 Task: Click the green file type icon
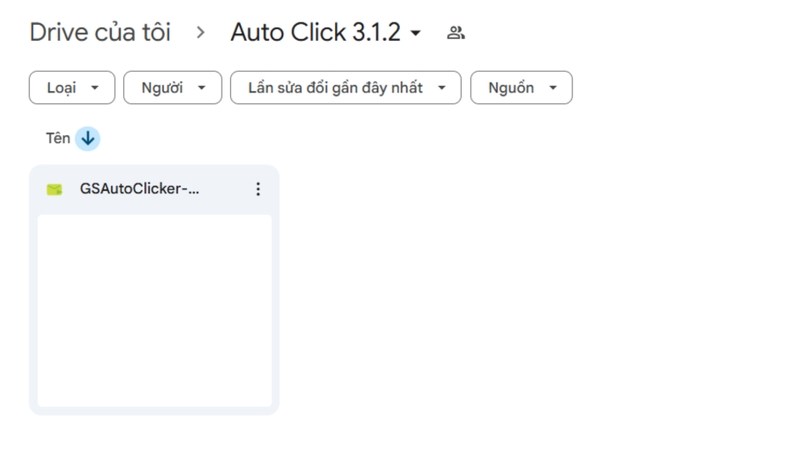click(55, 189)
